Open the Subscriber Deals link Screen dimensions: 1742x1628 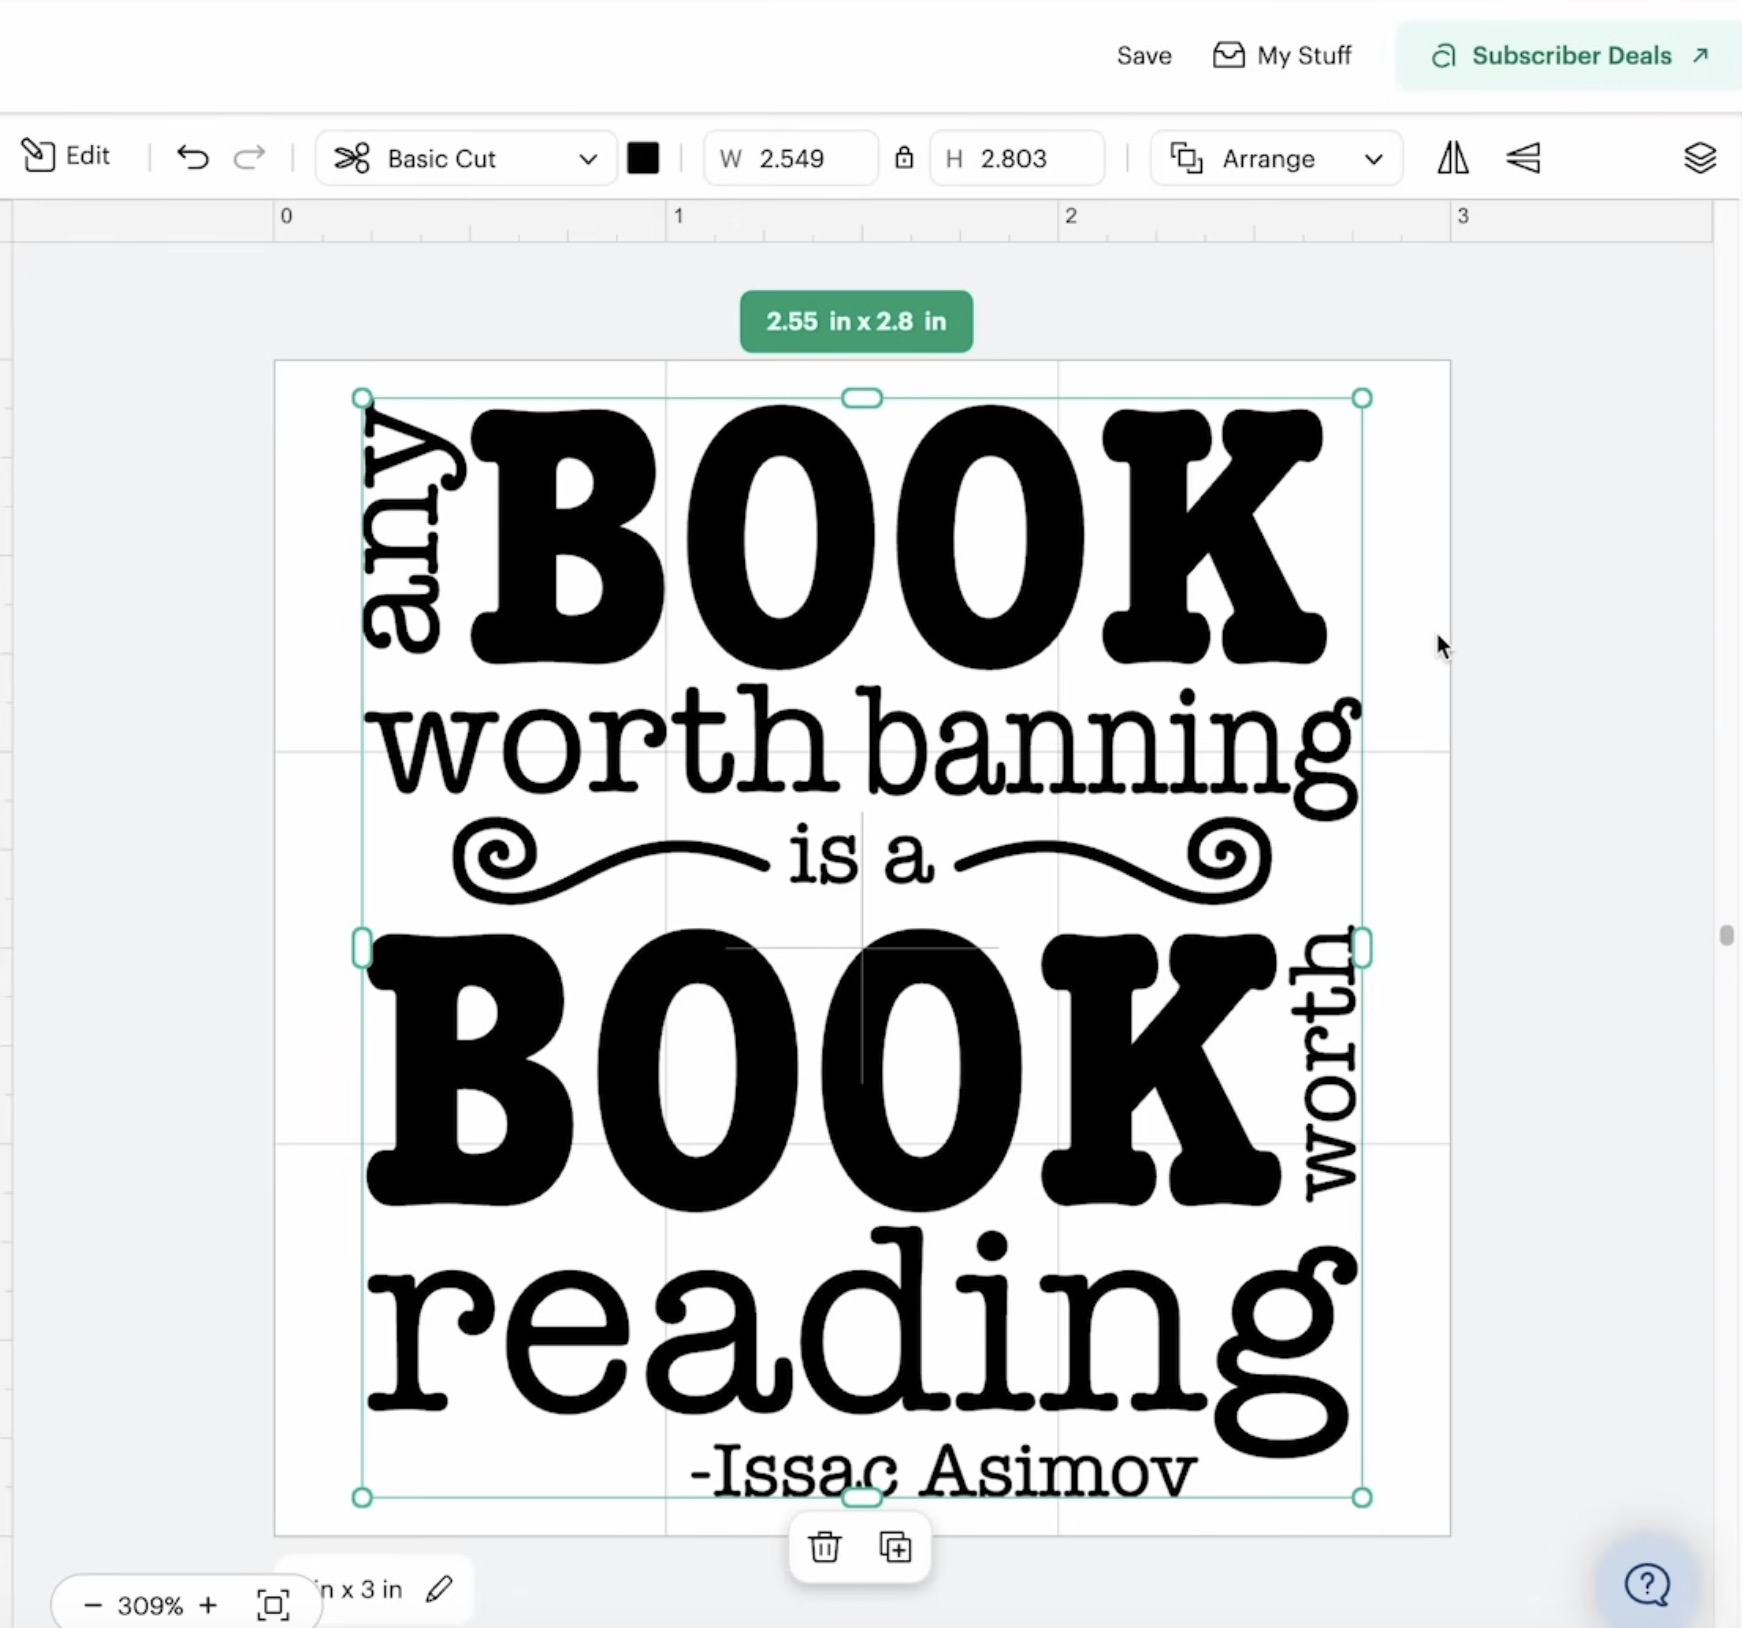1570,56
